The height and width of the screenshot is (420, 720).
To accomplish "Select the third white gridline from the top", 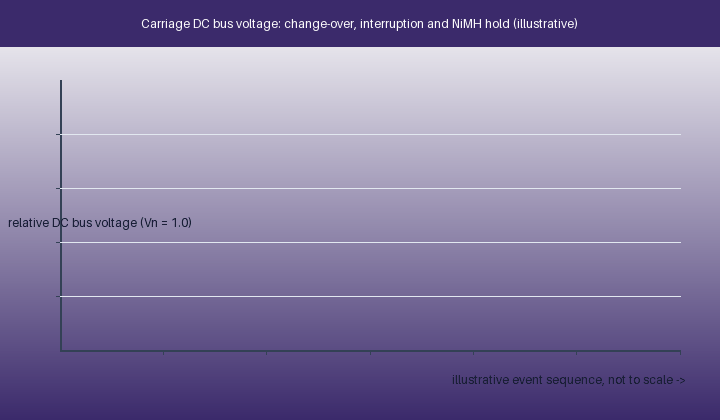I will (371, 242).
